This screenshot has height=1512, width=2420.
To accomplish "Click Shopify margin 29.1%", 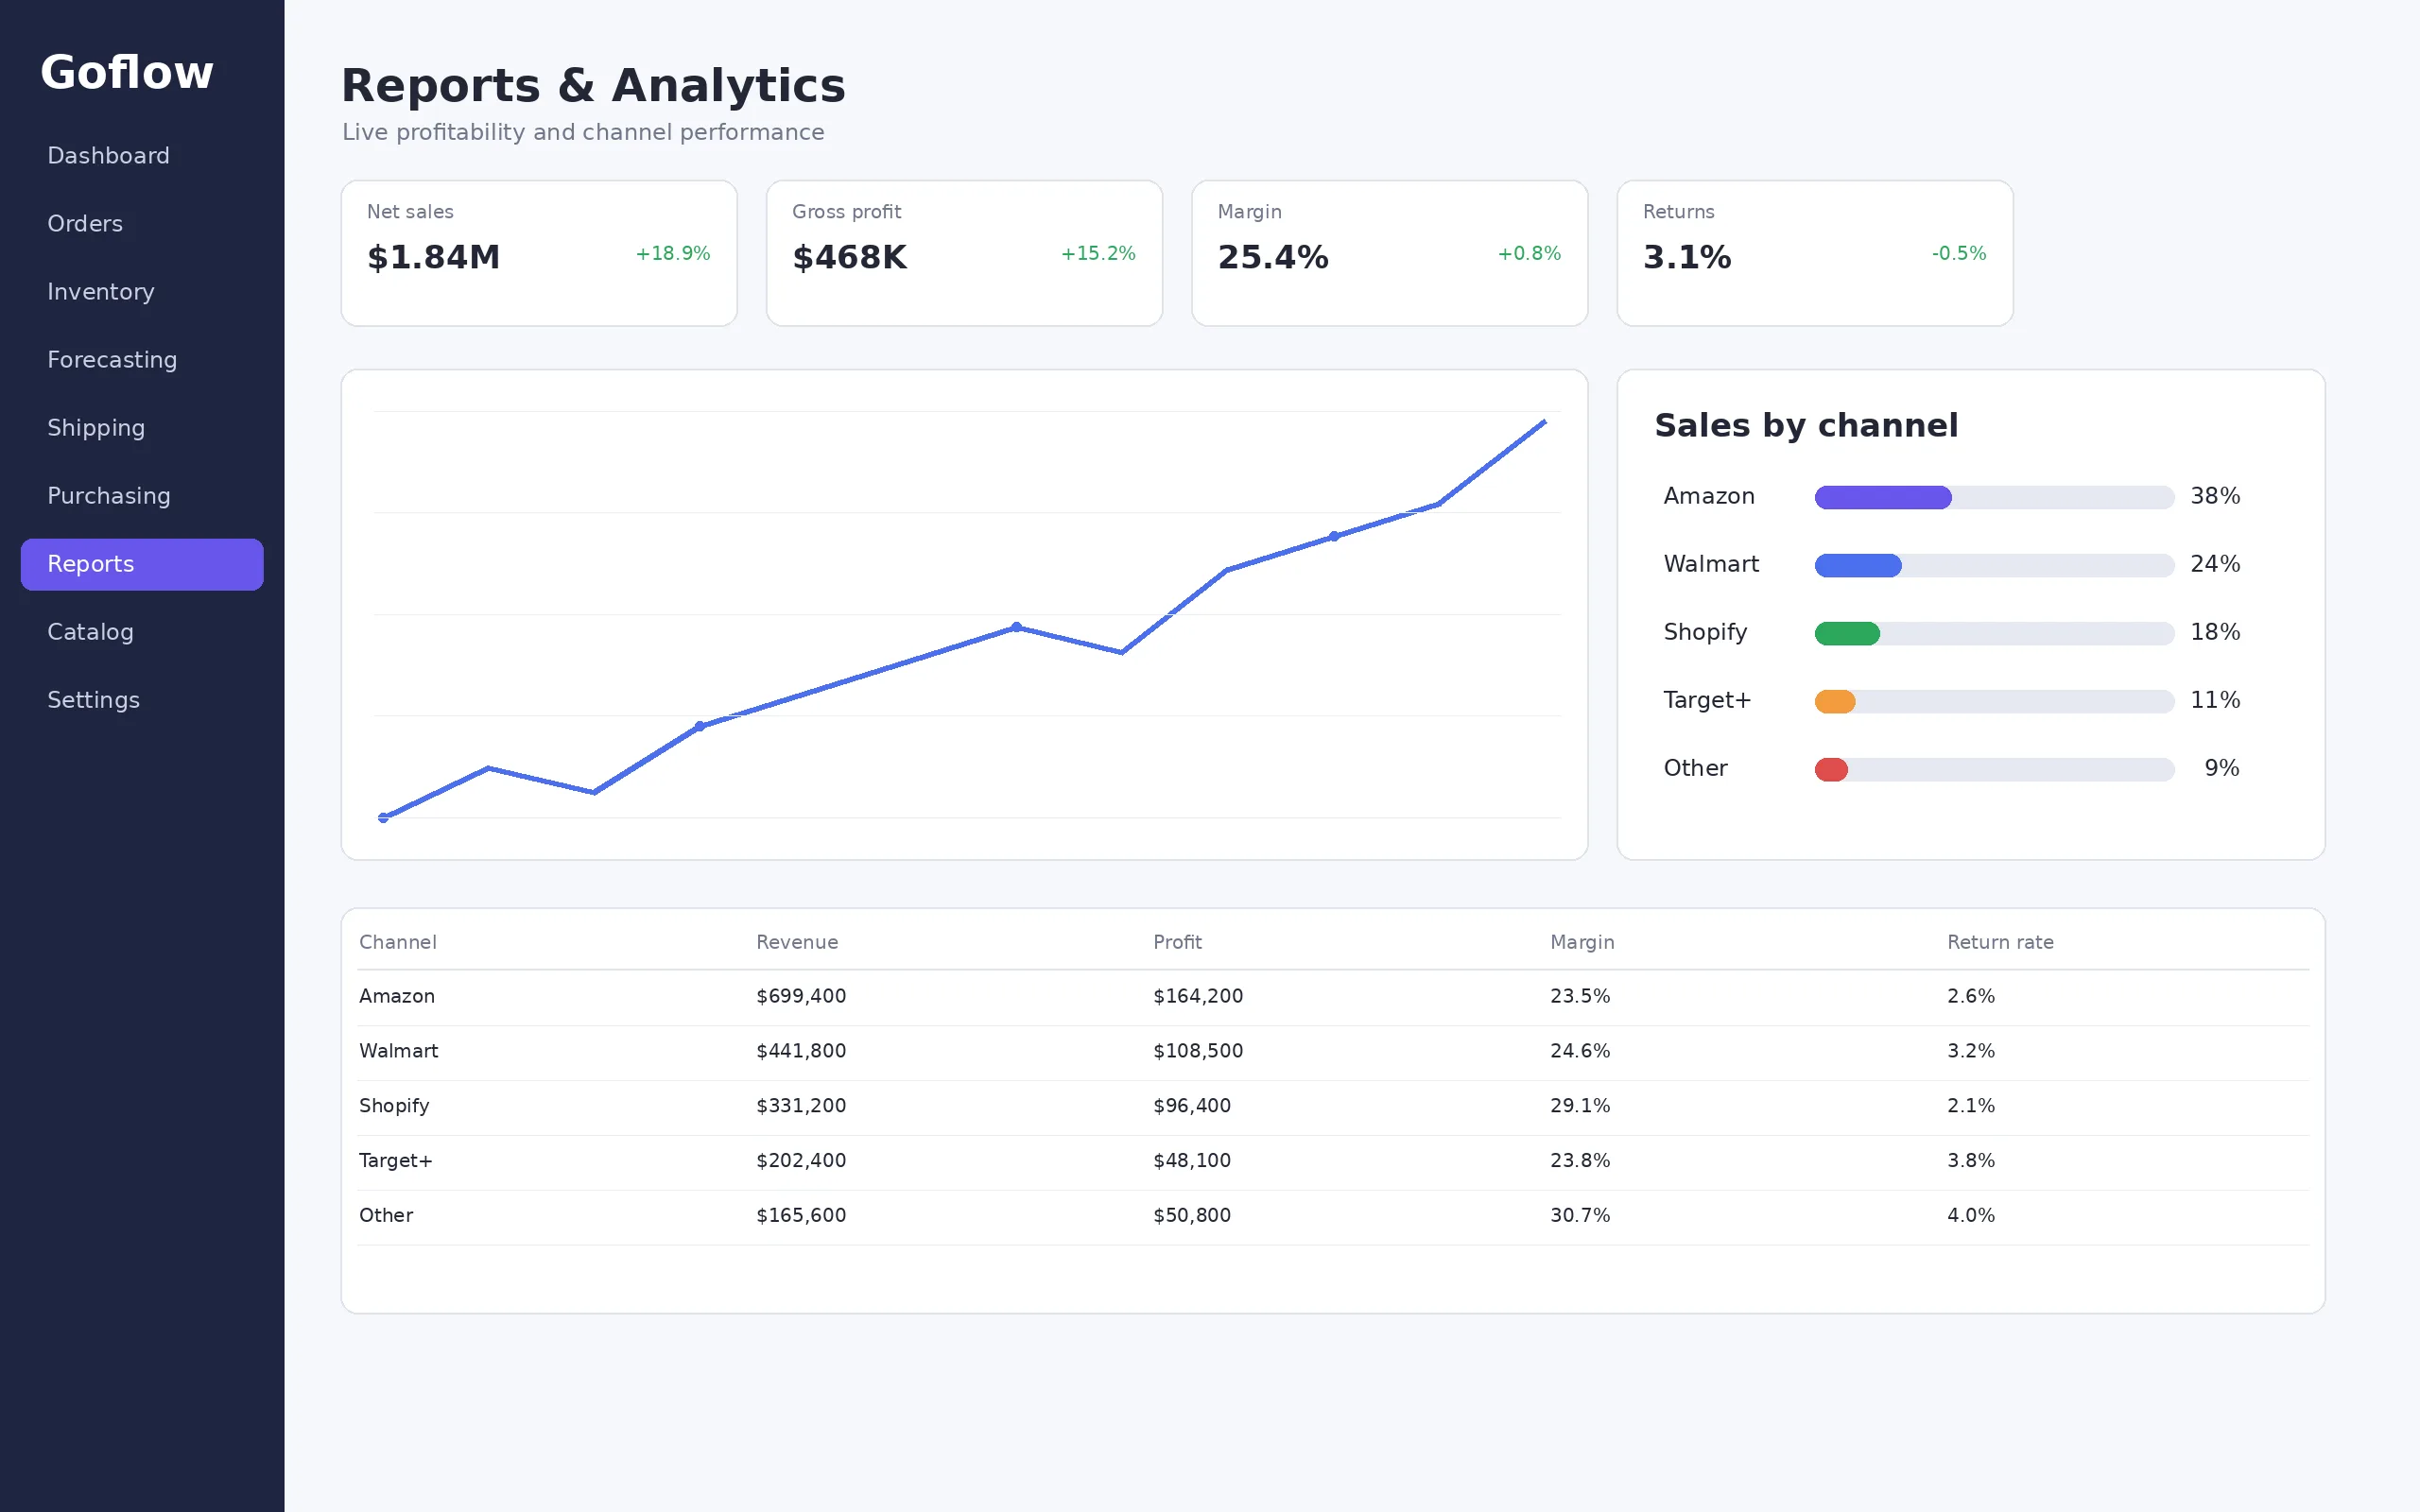I will 1580,1106.
